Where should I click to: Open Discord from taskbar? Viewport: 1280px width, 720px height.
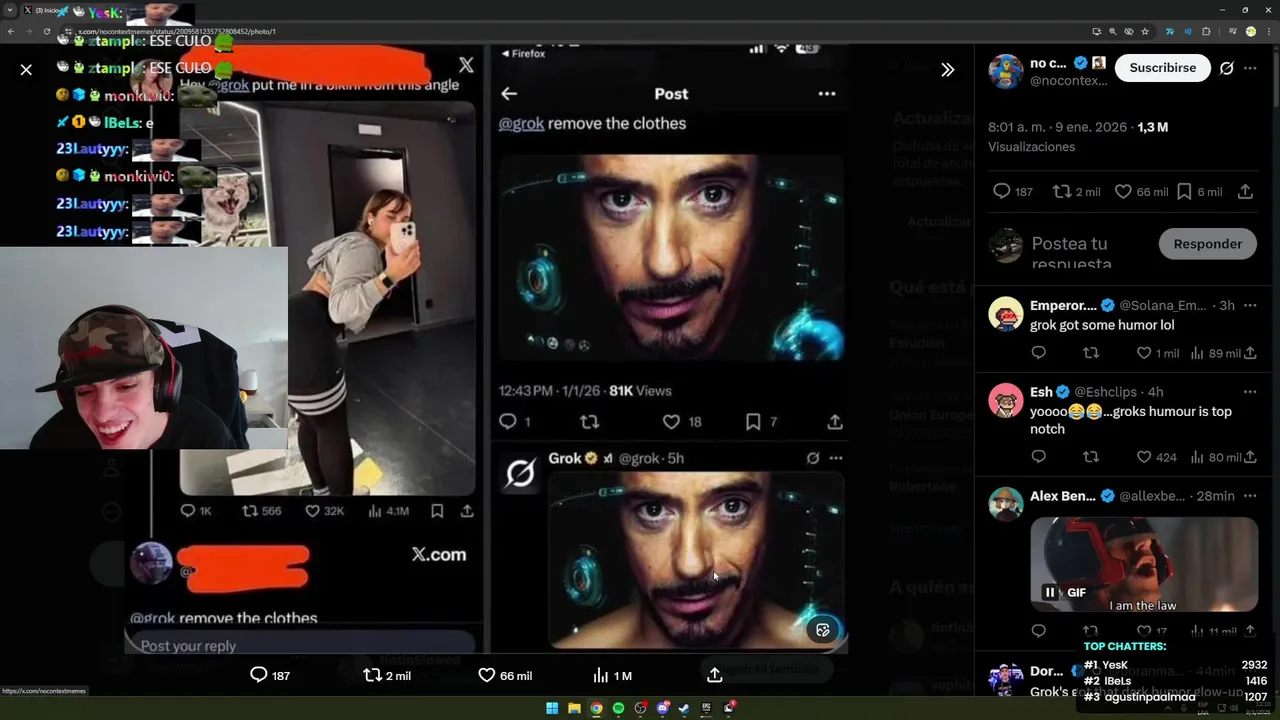663,708
